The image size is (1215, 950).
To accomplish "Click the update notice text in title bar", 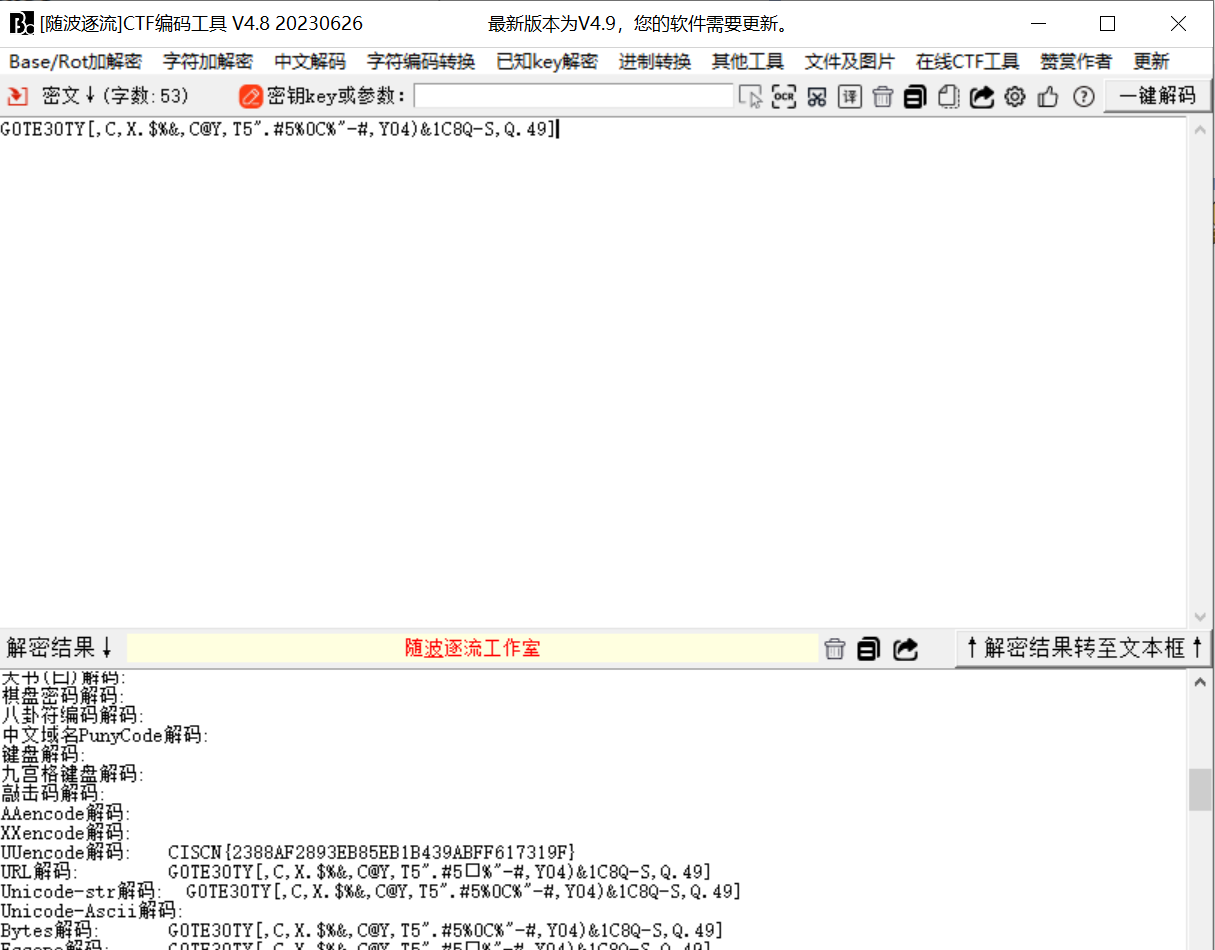I will pos(638,24).
